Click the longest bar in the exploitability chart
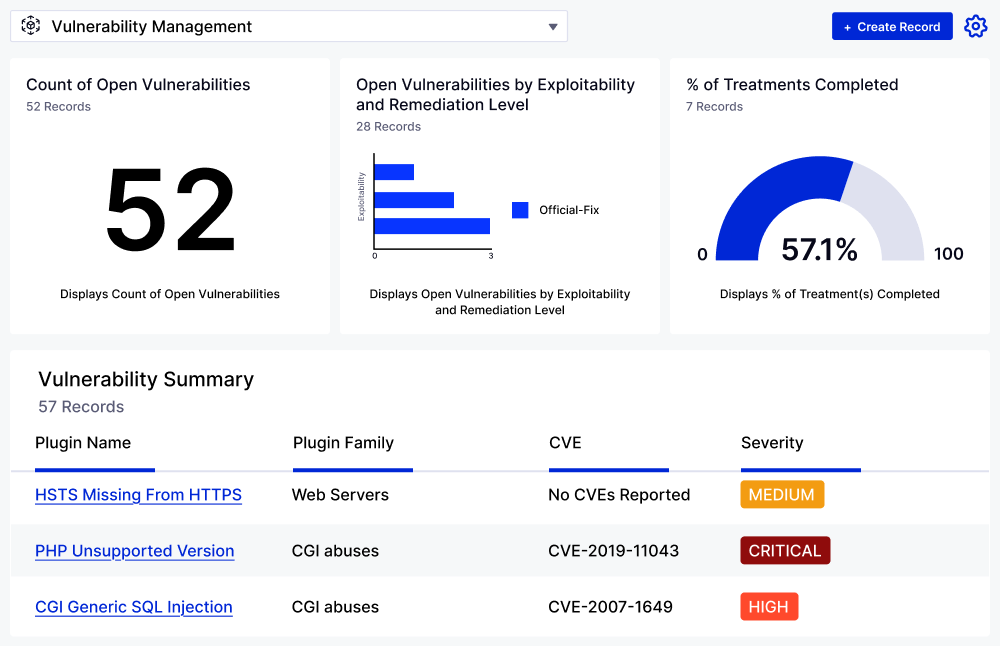Screen dimensions: 1000x646 (x=432, y=228)
